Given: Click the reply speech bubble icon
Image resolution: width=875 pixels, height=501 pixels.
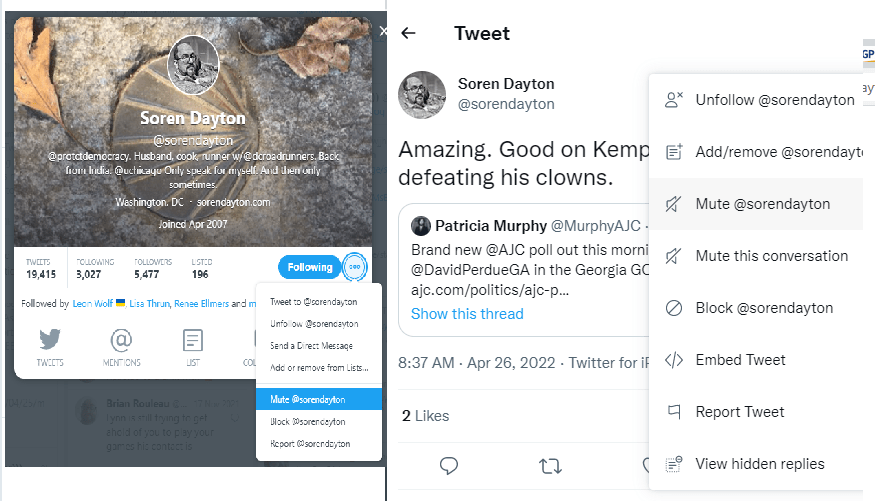Looking at the screenshot, I should tap(449, 465).
